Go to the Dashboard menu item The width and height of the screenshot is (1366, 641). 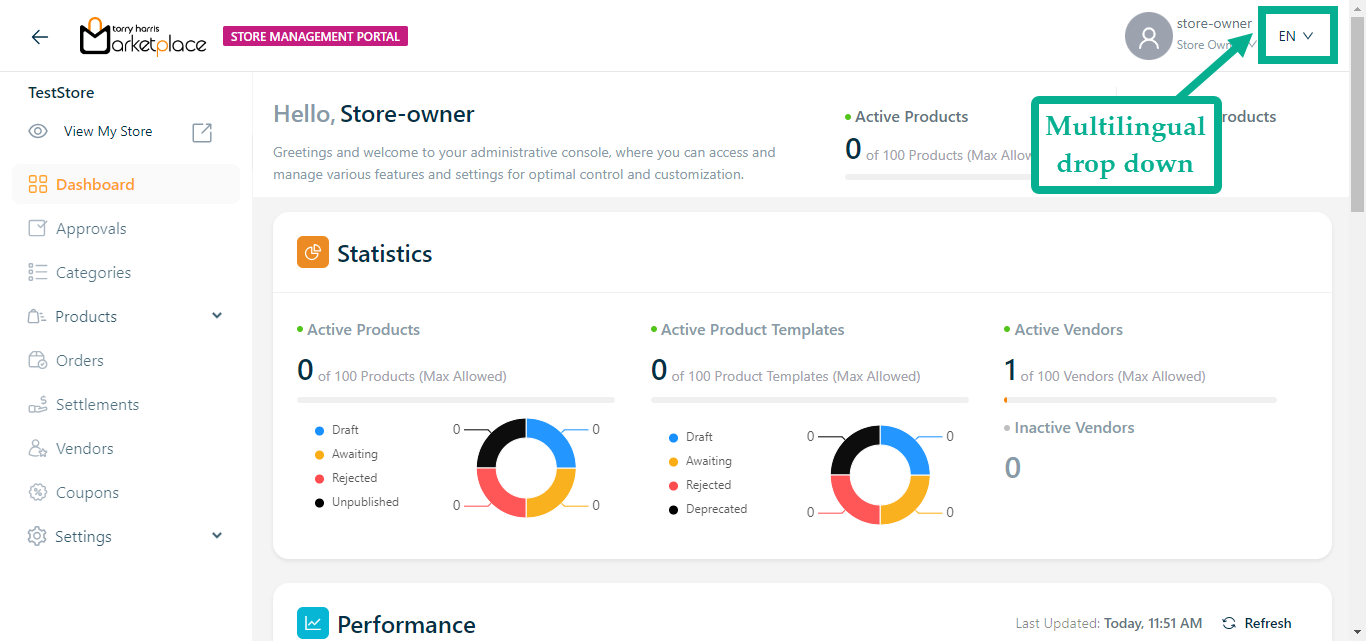95,185
